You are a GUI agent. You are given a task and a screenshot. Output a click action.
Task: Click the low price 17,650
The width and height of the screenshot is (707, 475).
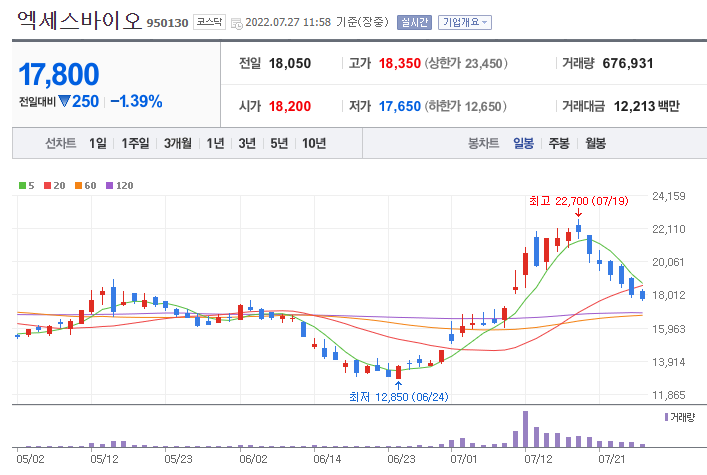coord(399,106)
